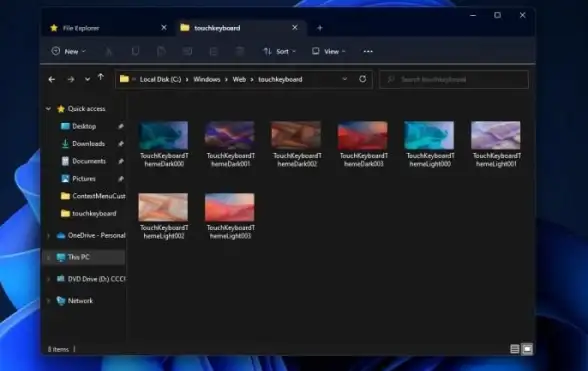Click the Copy icon in toolbar

pyautogui.click(x=135, y=51)
